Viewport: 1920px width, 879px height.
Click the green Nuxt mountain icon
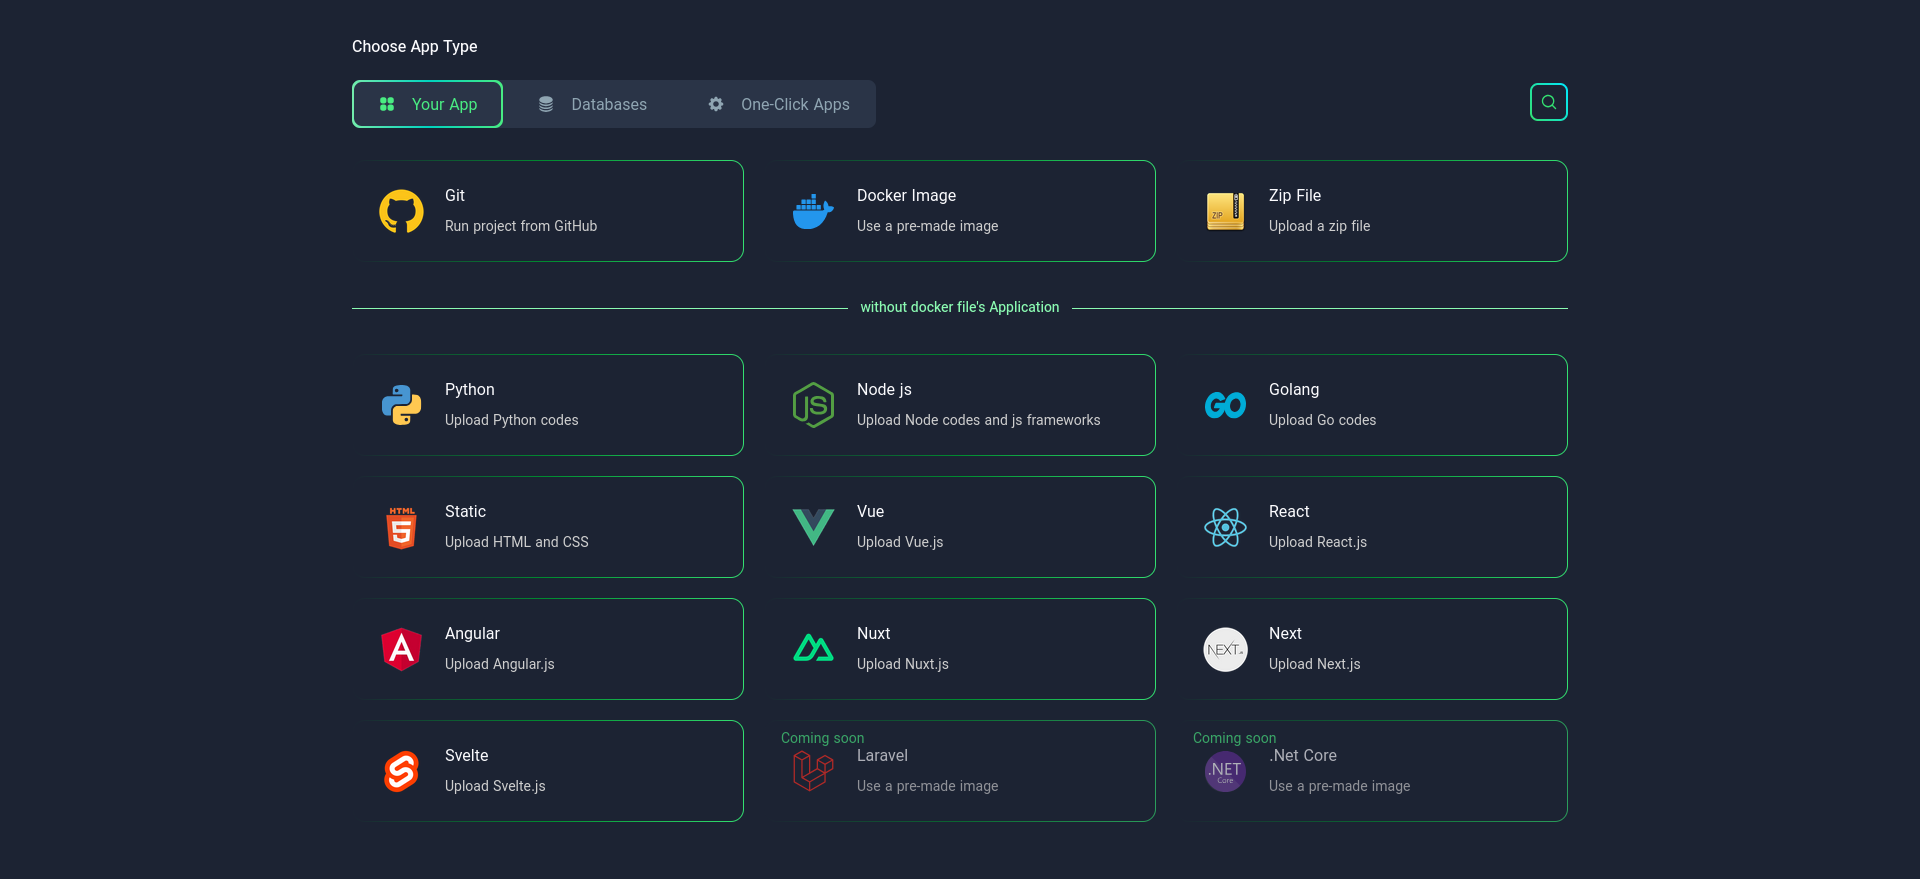pos(813,649)
